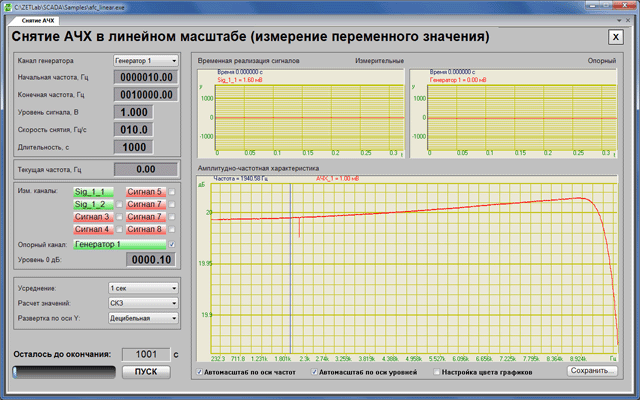Screen dimensions: 640x400
Task: Click the Уровень 0 дБ field 0000.10
Action: pos(151,260)
